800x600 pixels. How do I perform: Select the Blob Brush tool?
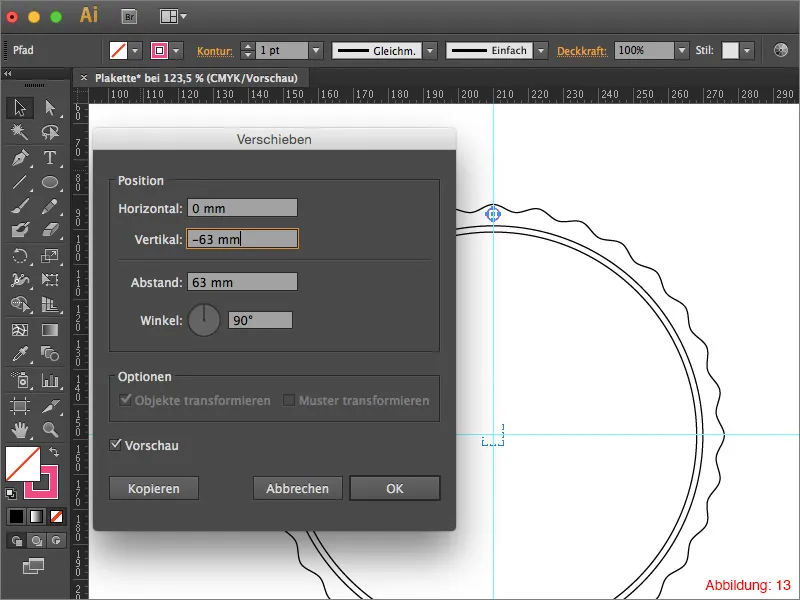pos(19,230)
